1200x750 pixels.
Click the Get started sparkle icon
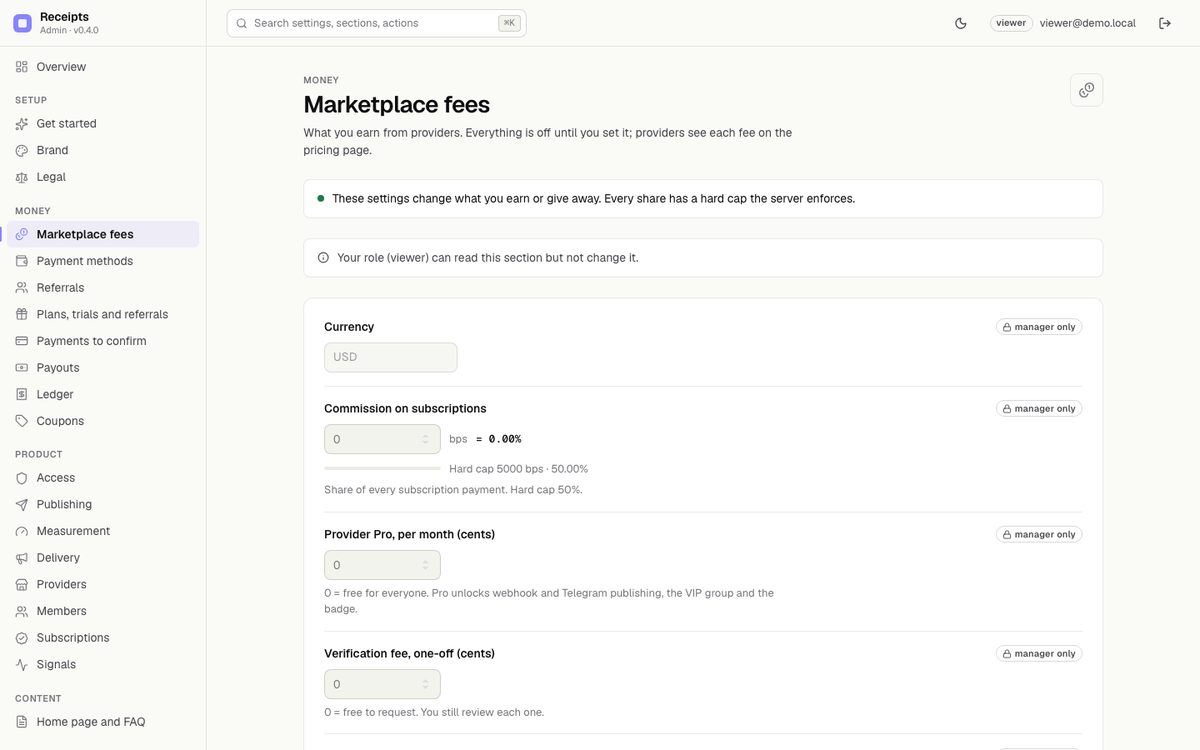(x=22, y=124)
